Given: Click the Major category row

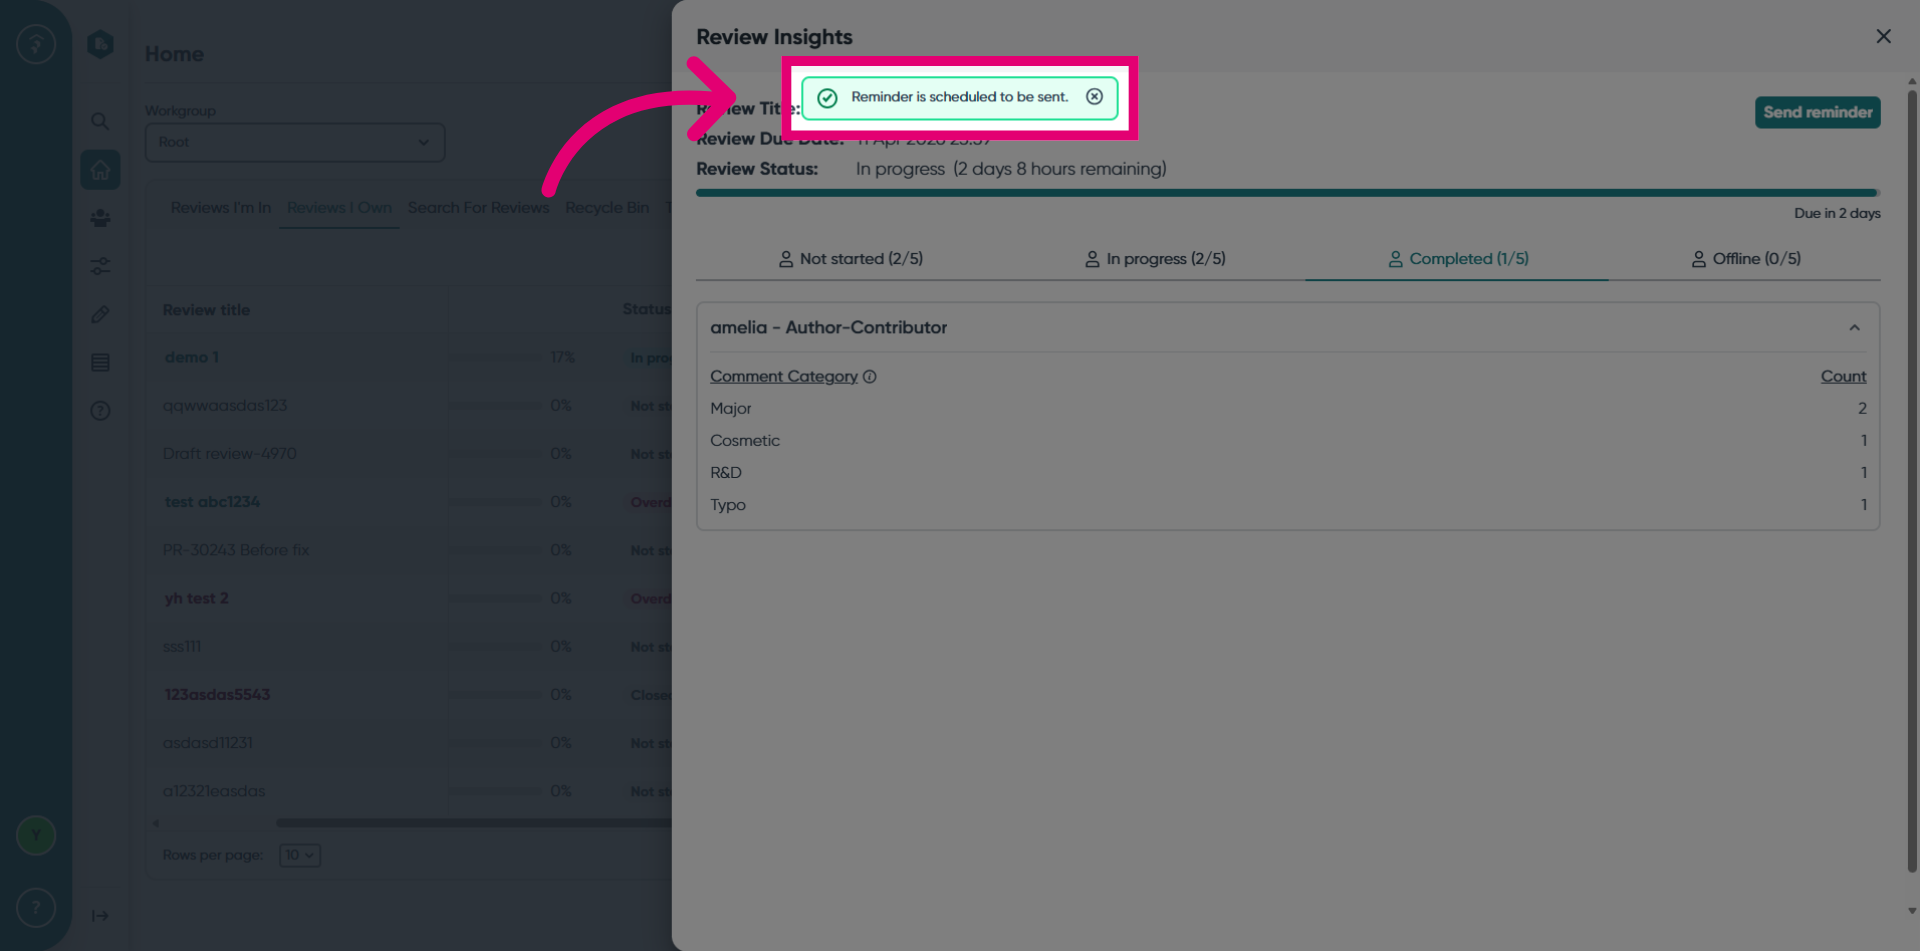Looking at the screenshot, I should [x=1288, y=409].
